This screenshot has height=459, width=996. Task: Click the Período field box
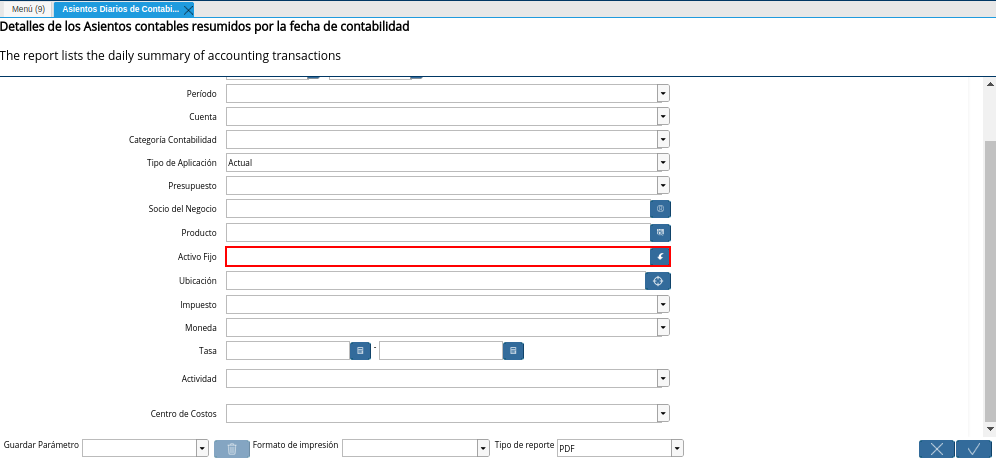tap(441, 93)
